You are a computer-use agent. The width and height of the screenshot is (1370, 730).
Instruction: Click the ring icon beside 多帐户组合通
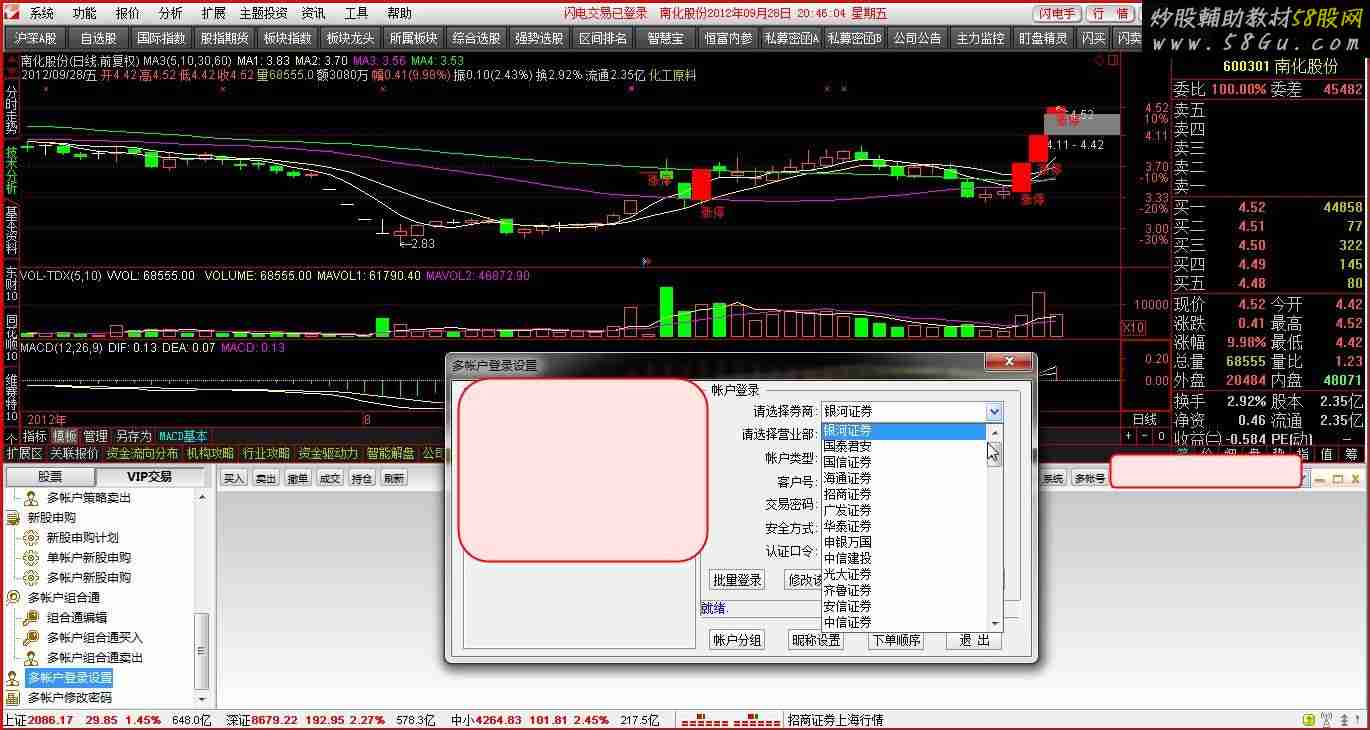click(13, 598)
